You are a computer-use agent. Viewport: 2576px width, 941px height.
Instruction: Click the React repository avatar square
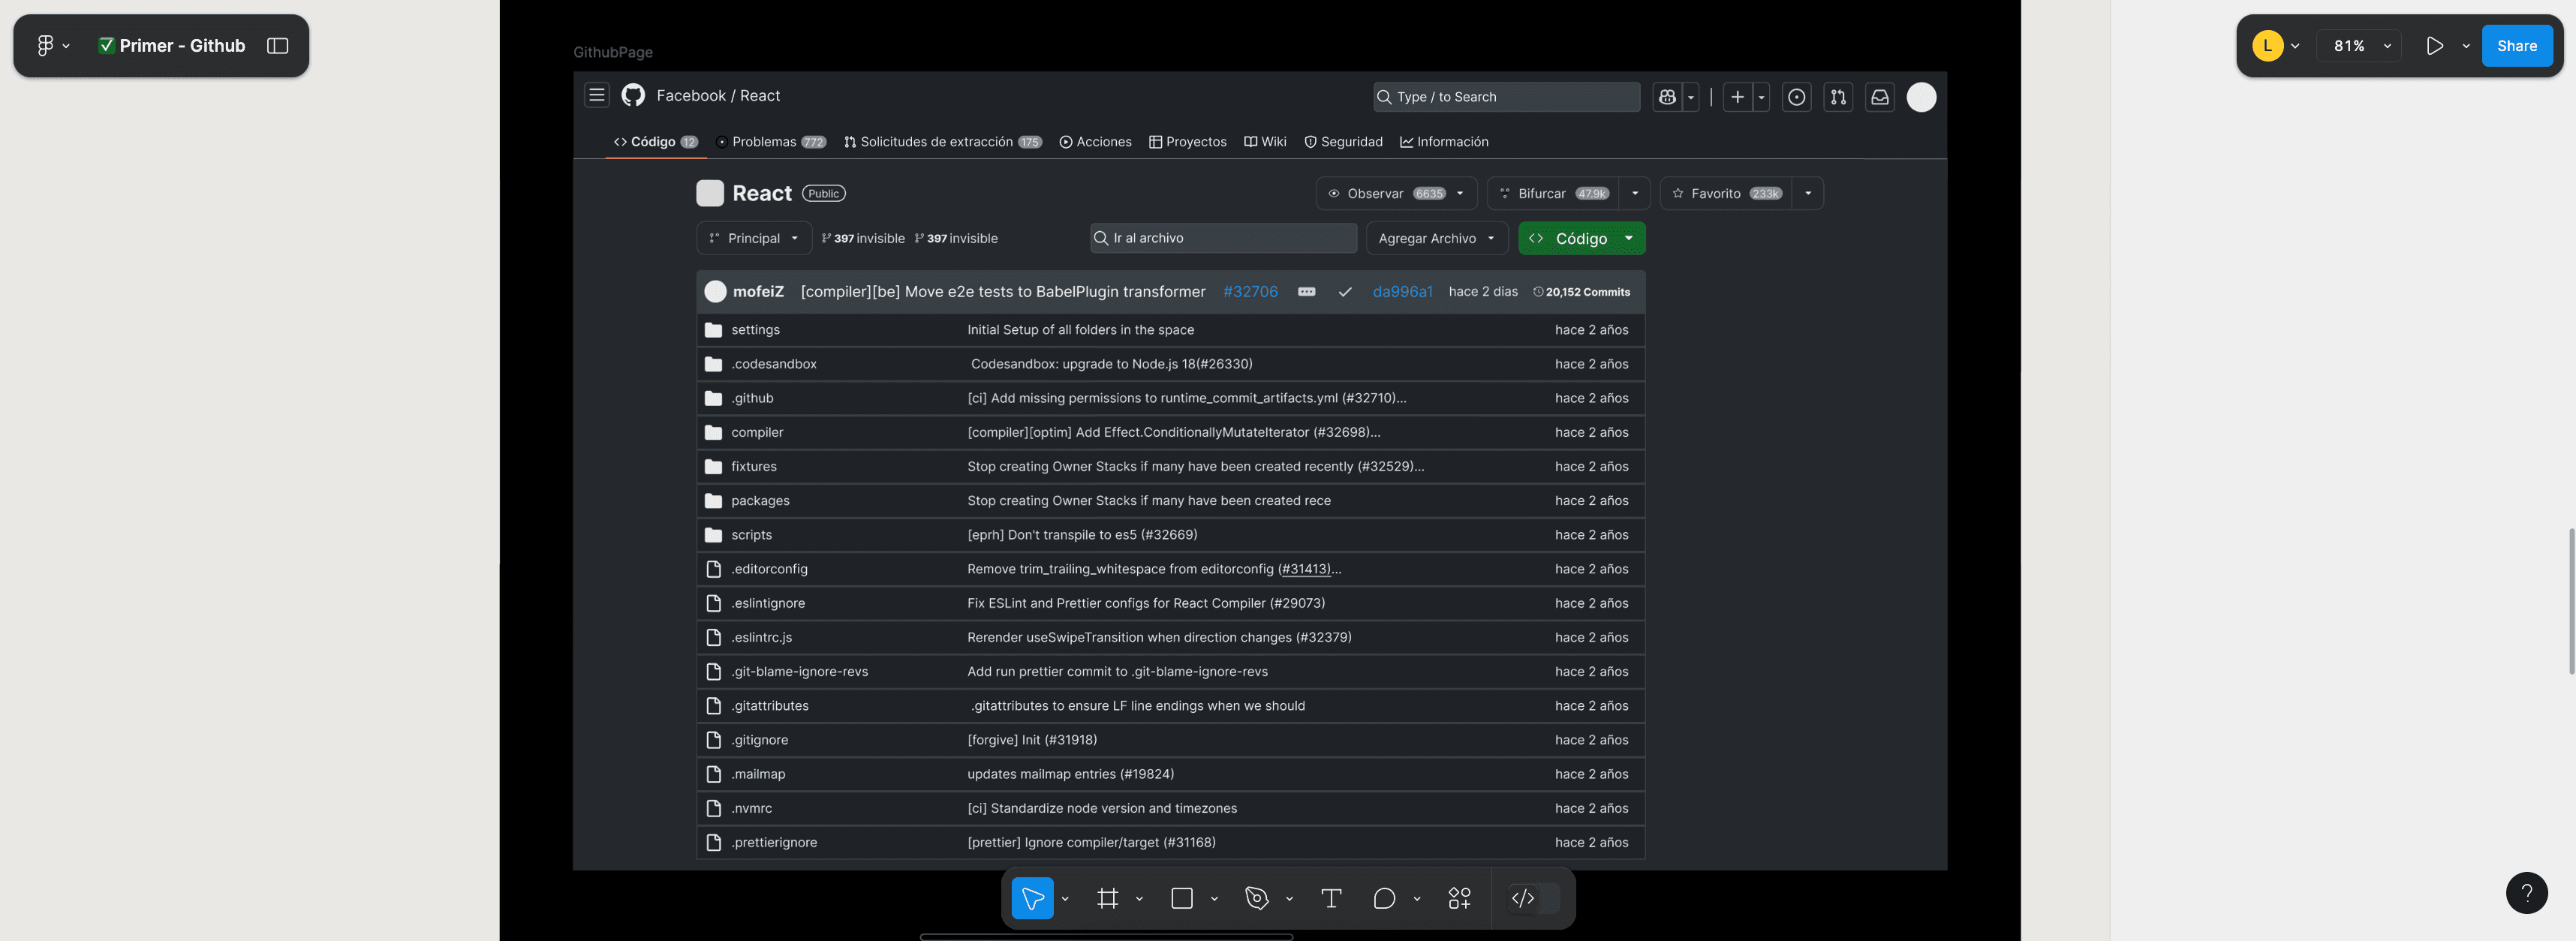710,193
